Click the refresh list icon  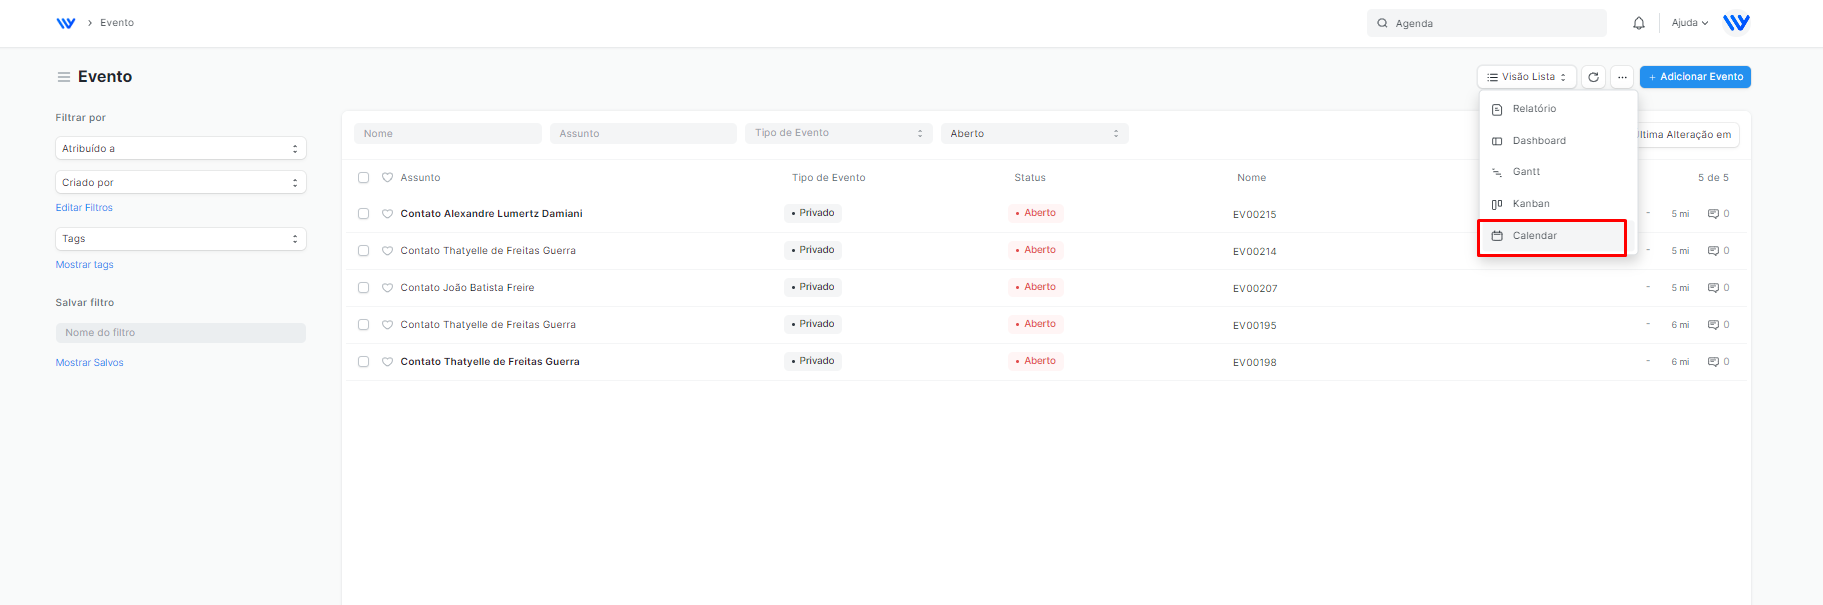pyautogui.click(x=1593, y=77)
